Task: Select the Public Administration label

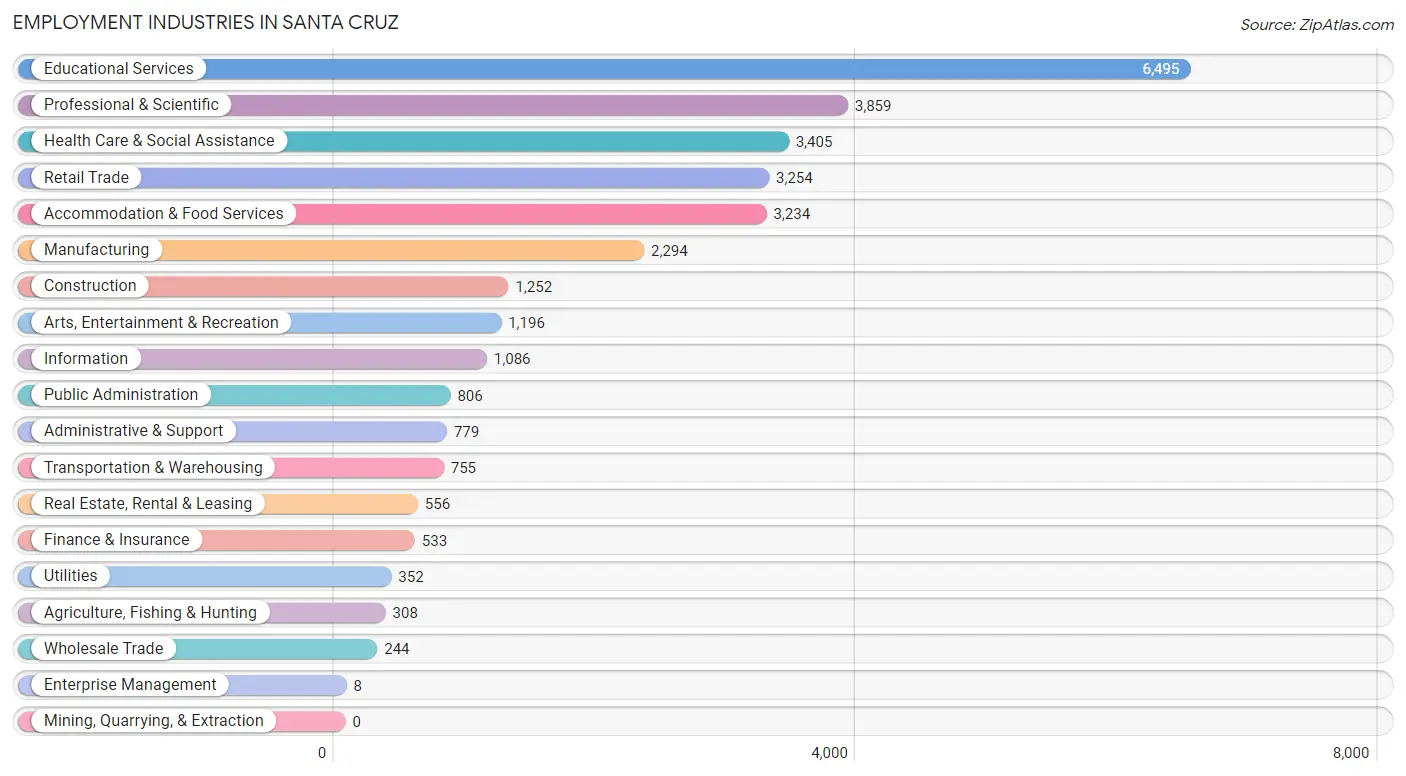Action: click(x=121, y=395)
